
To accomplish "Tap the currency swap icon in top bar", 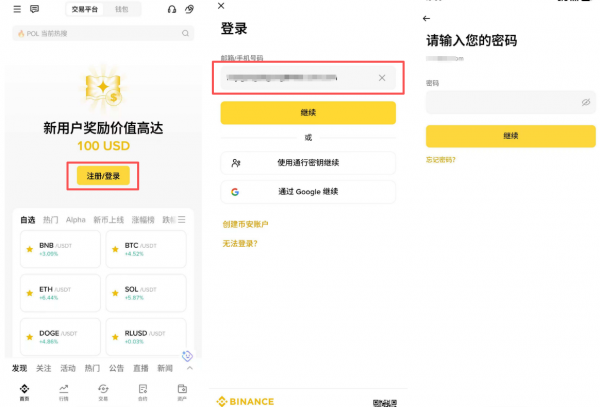I will pos(189,9).
